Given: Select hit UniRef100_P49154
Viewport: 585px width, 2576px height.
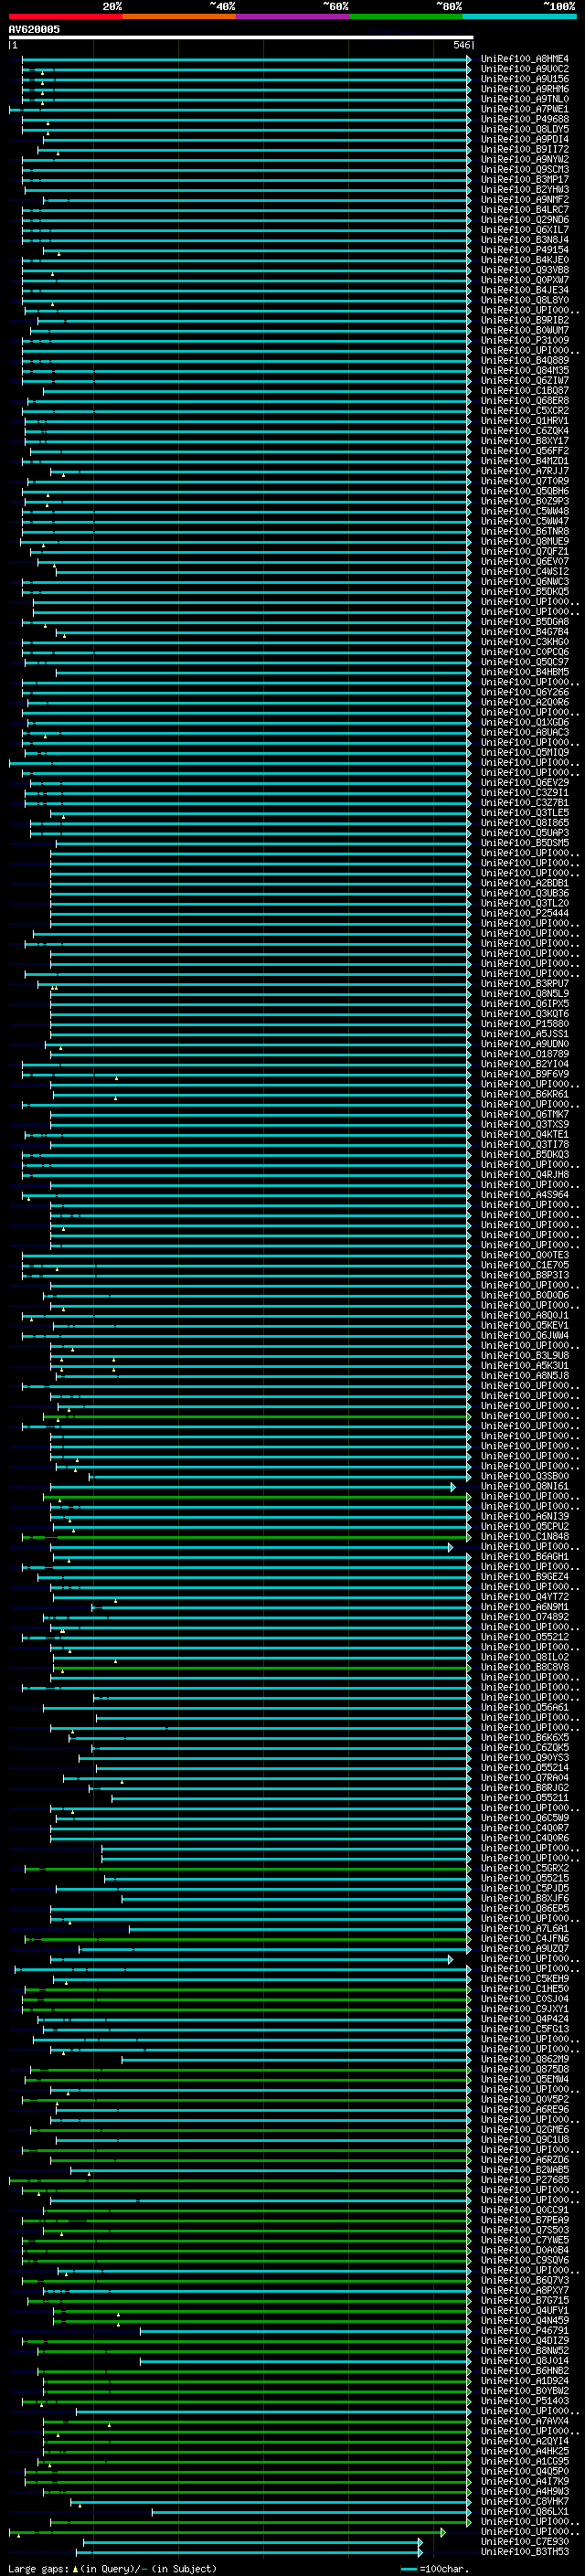Looking at the screenshot, I should [525, 250].
